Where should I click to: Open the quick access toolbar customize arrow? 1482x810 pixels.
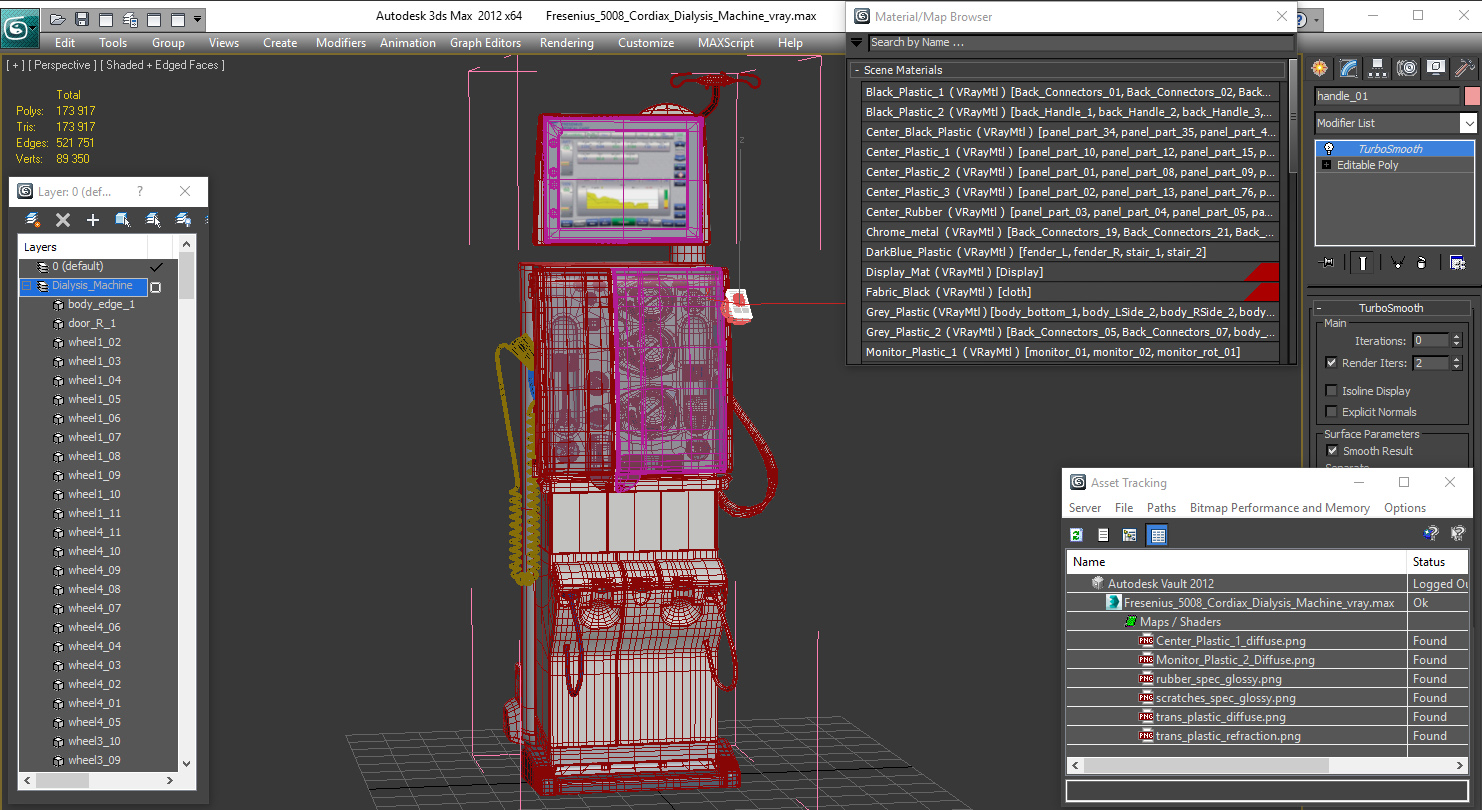pyautogui.click(x=197, y=19)
